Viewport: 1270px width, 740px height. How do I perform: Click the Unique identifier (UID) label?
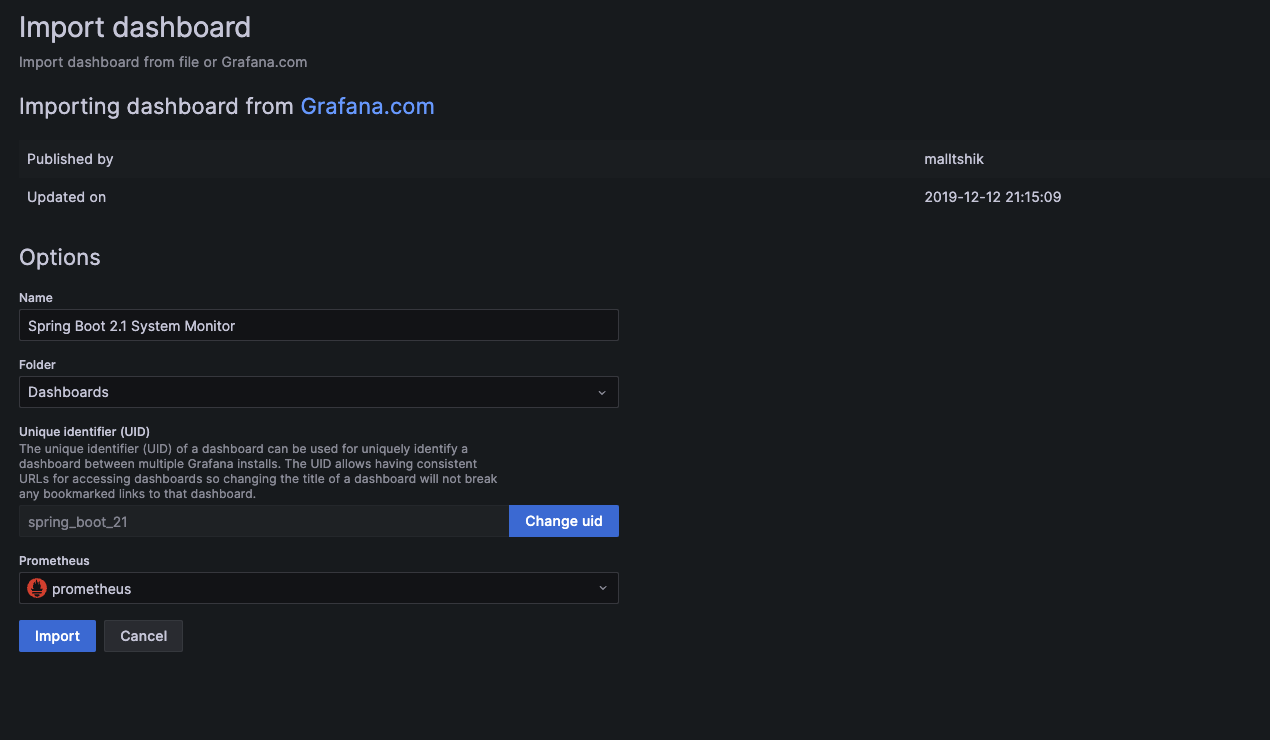pos(84,431)
